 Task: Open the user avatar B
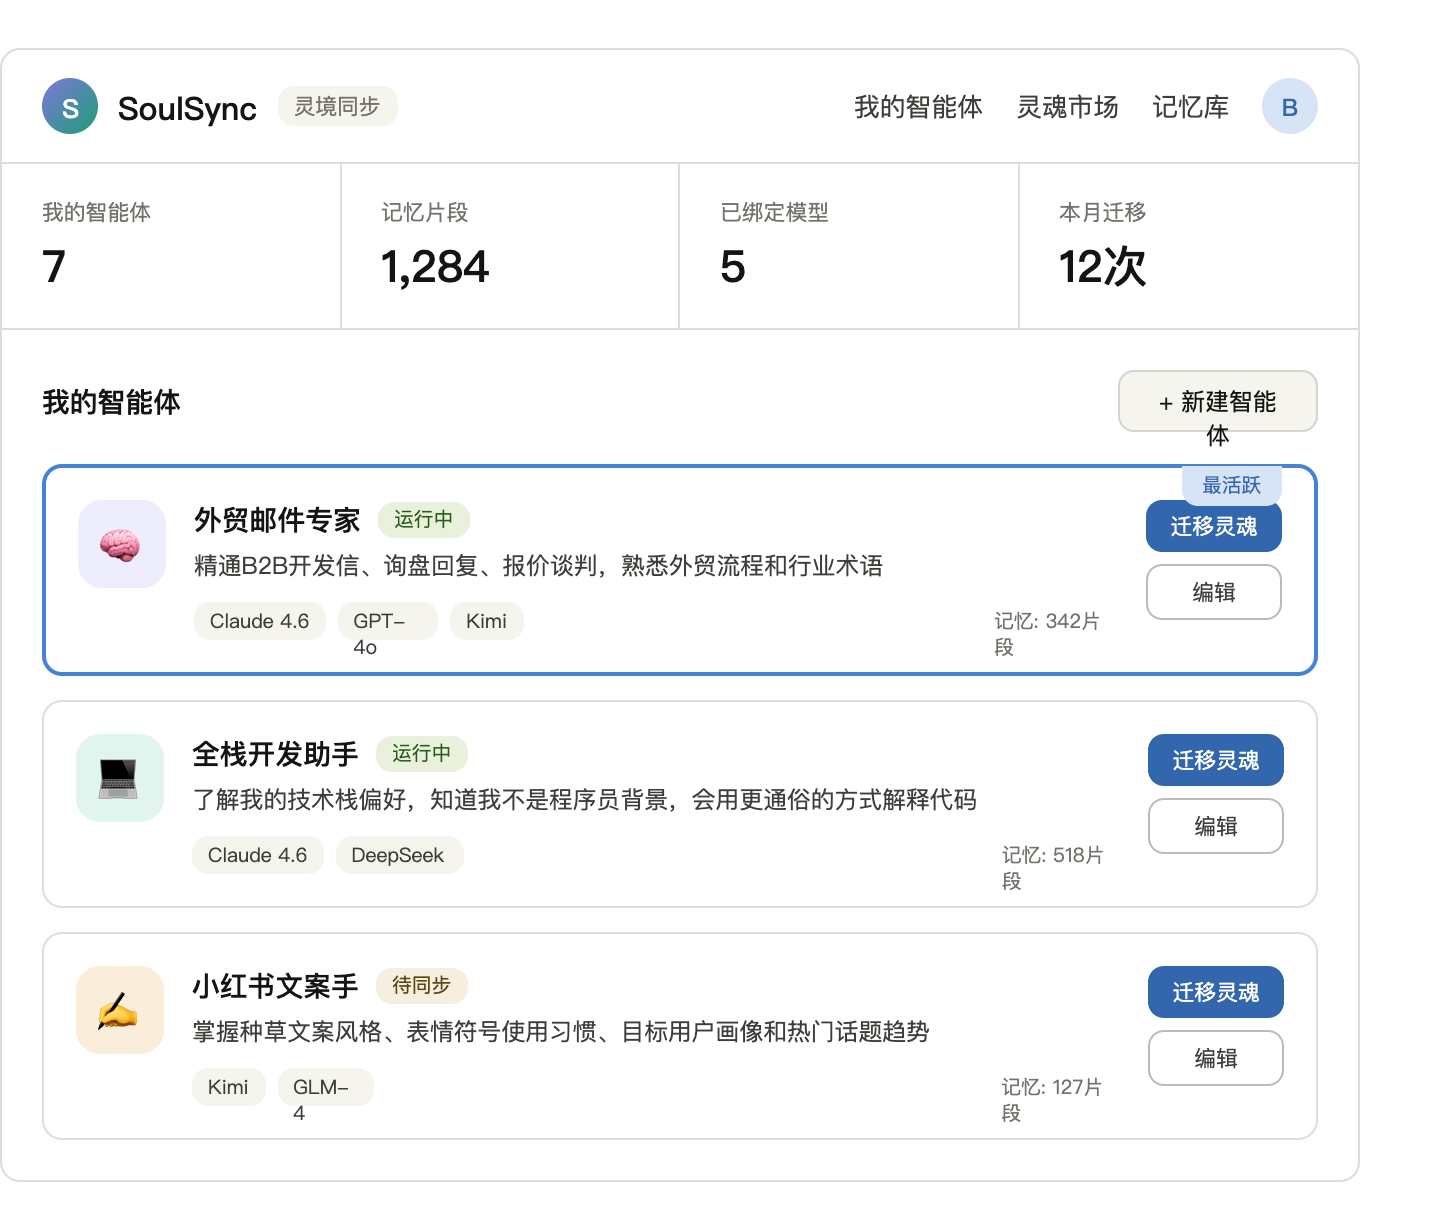tap(1289, 107)
